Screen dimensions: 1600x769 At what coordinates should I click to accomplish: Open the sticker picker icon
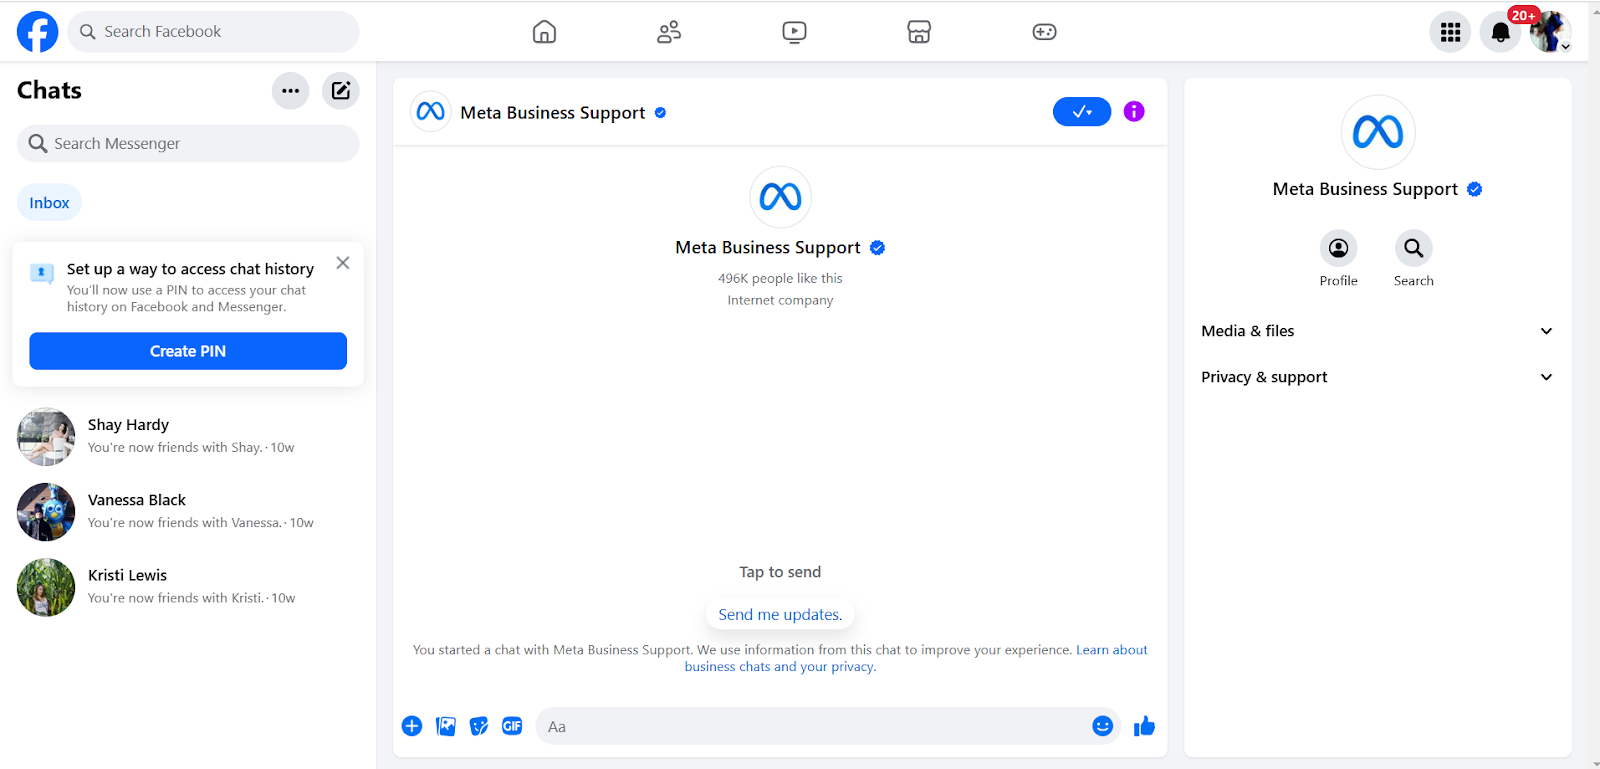point(479,726)
